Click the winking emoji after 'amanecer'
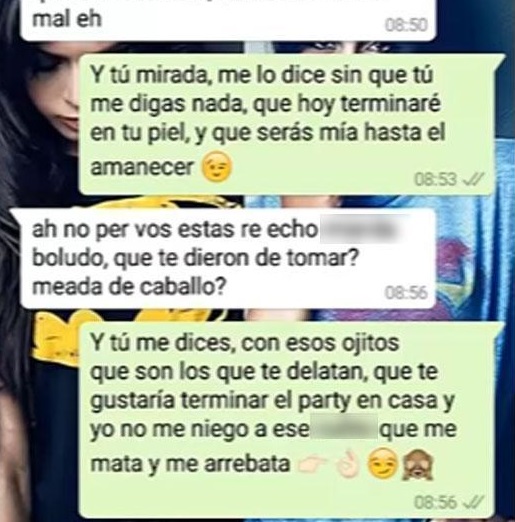Screen dimensions: 515x522 pyautogui.click(x=216, y=166)
